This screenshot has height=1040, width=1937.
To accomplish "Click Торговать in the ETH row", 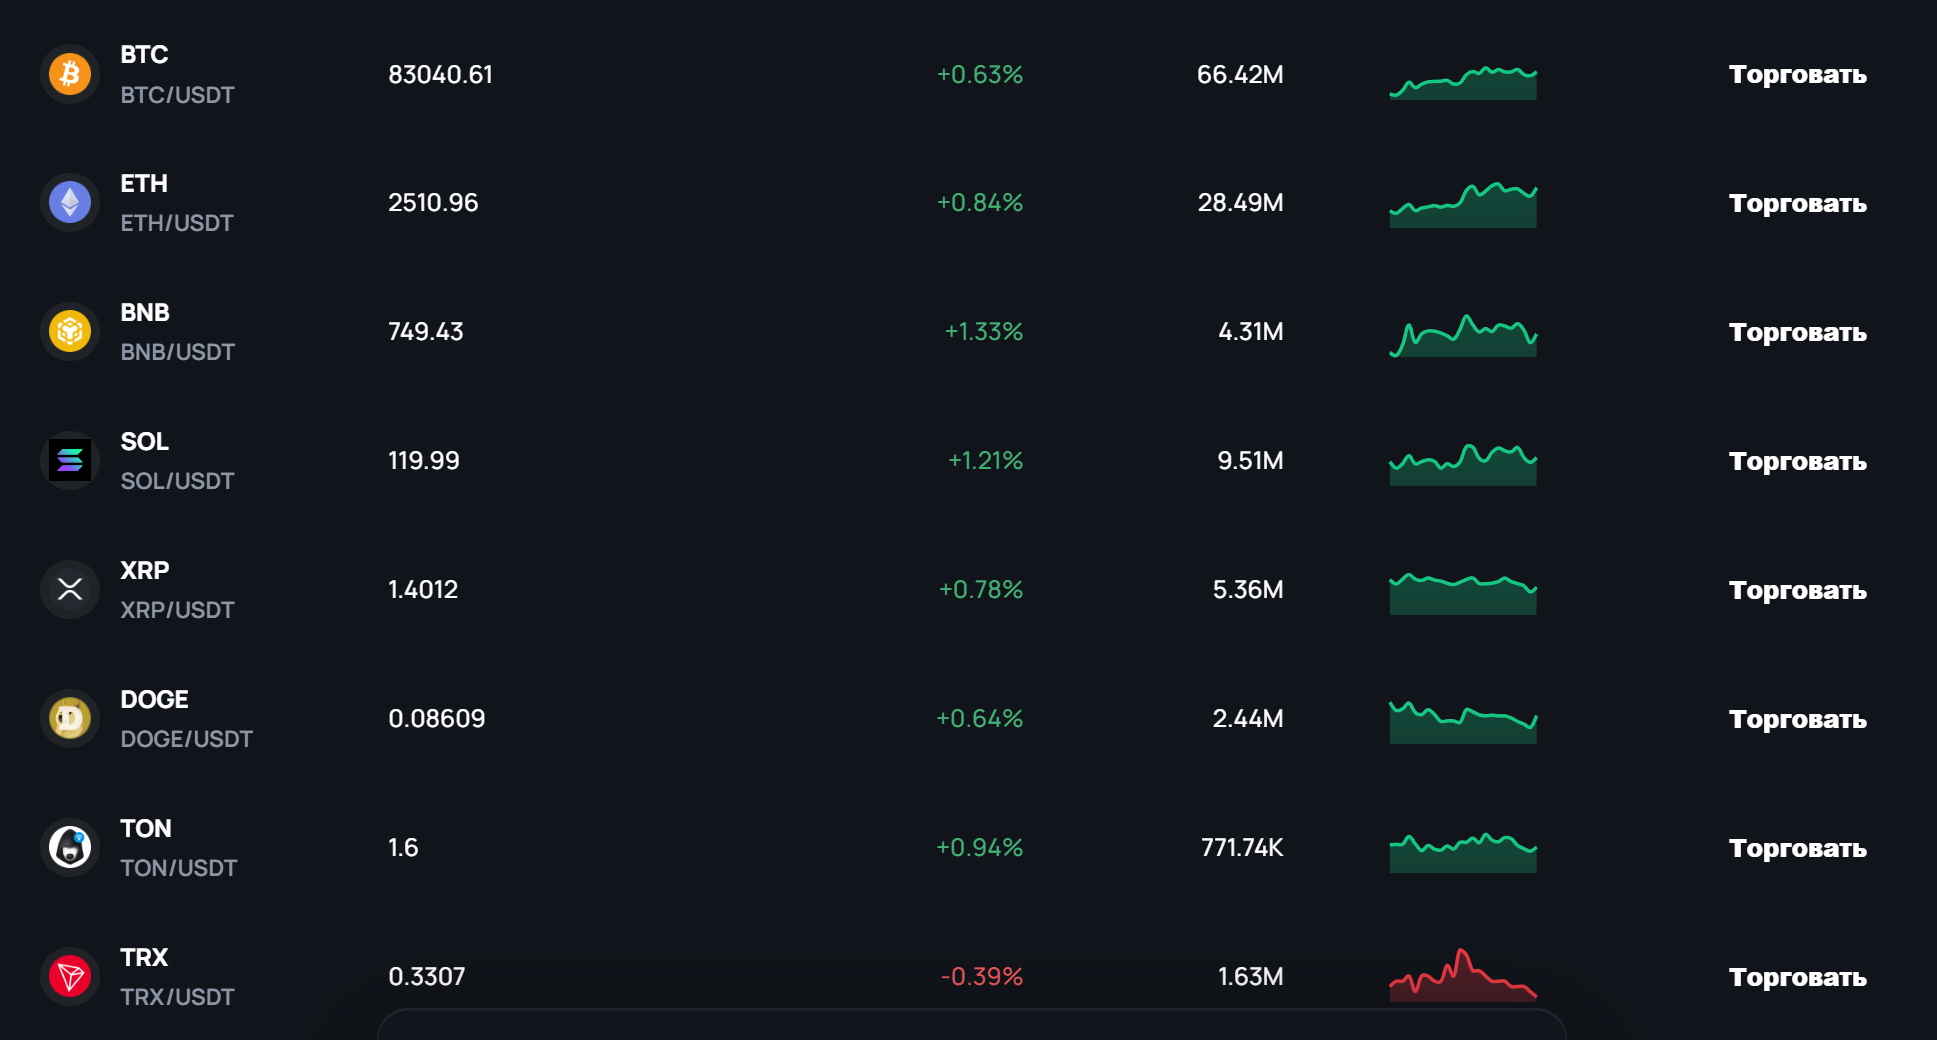I will 1797,204.
